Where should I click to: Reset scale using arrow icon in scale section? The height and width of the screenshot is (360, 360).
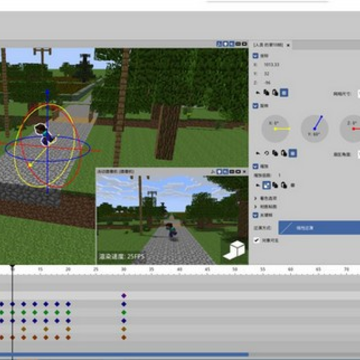pyautogui.click(x=258, y=185)
